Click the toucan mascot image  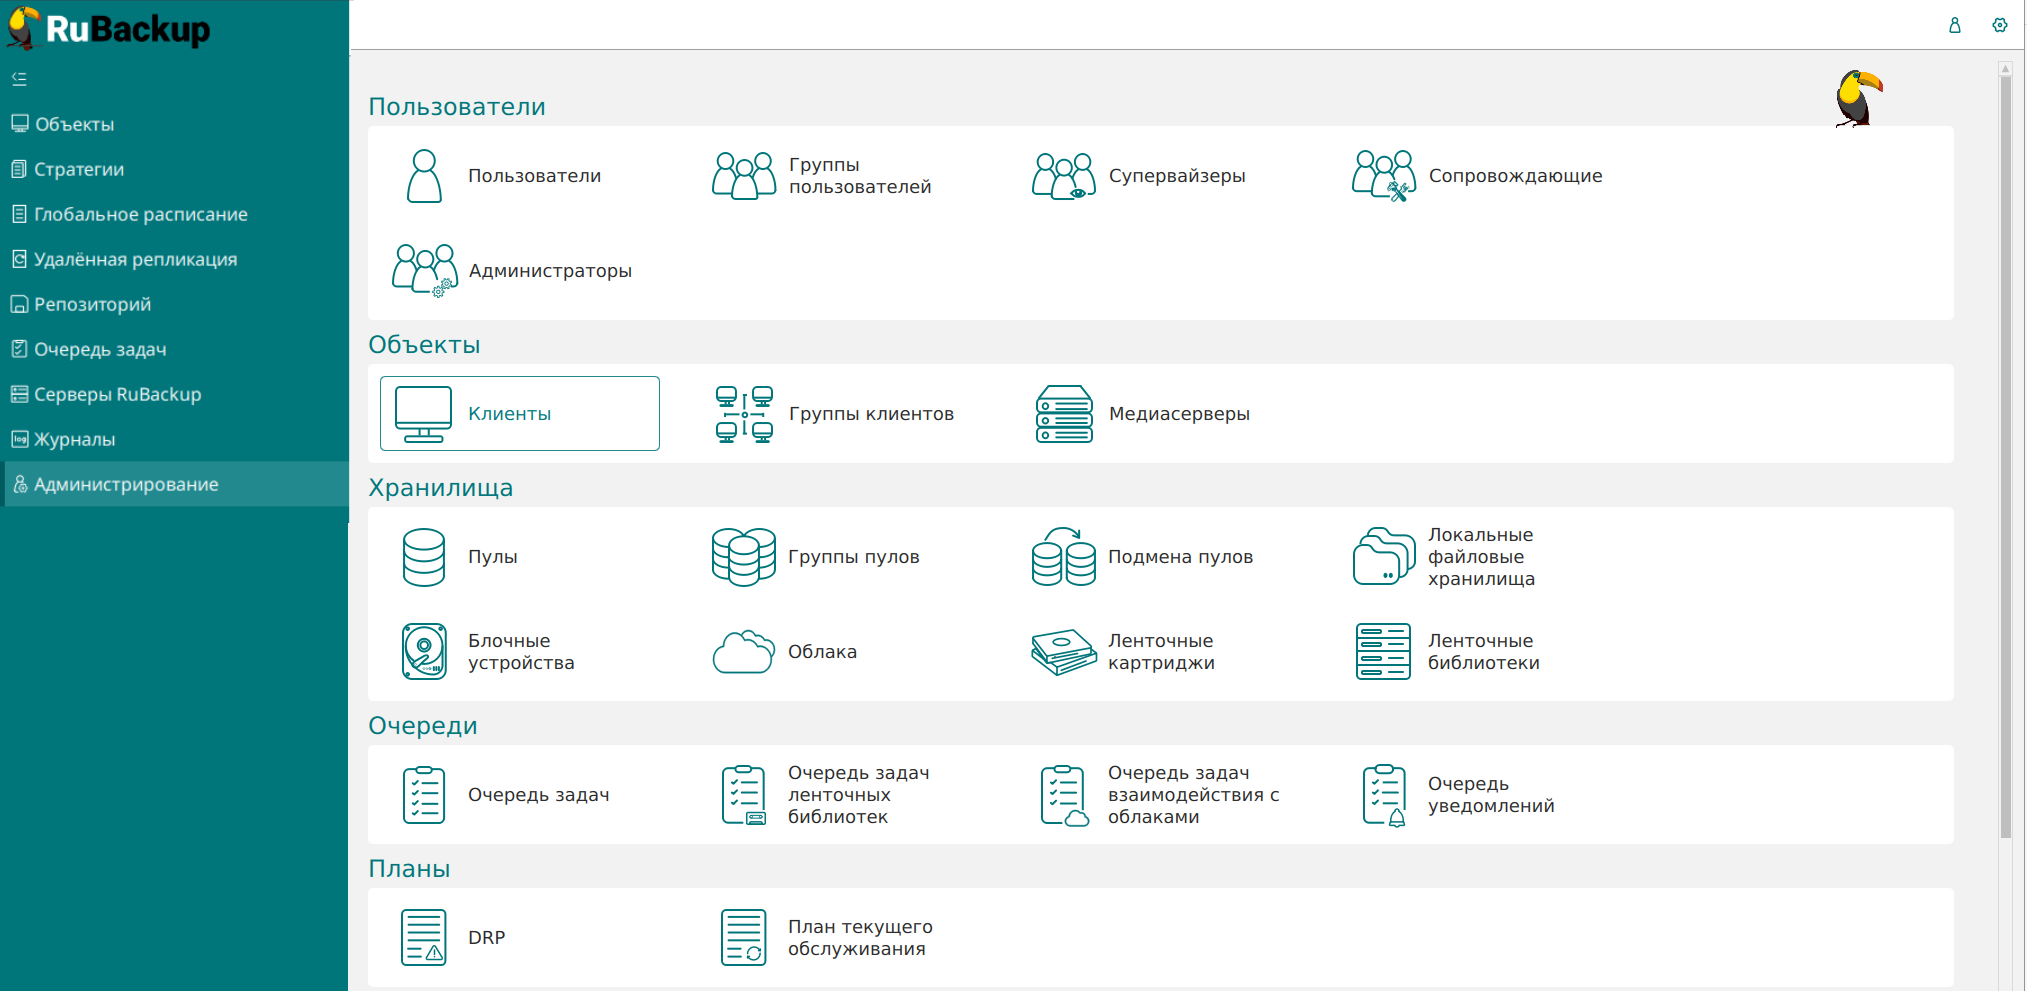[x=1857, y=98]
